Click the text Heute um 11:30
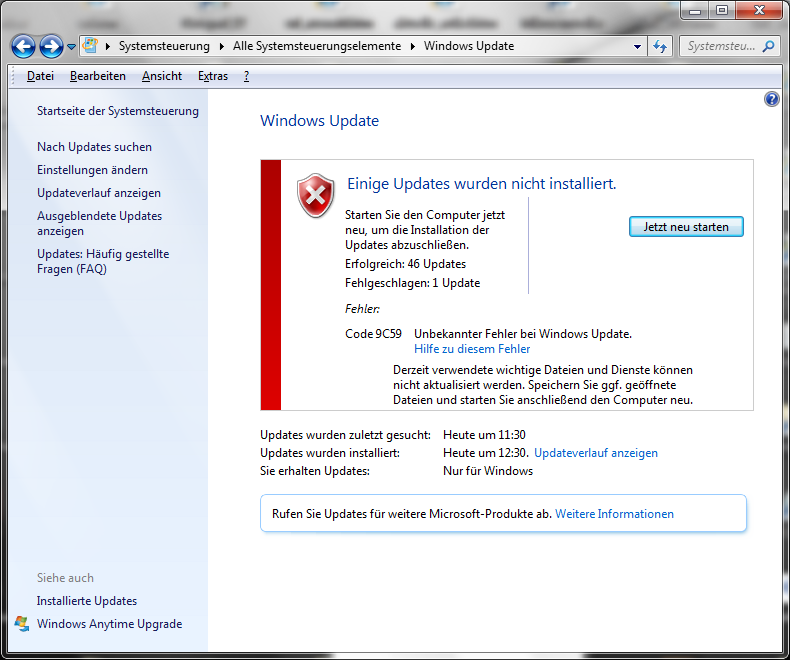The height and width of the screenshot is (660, 790). (484, 435)
